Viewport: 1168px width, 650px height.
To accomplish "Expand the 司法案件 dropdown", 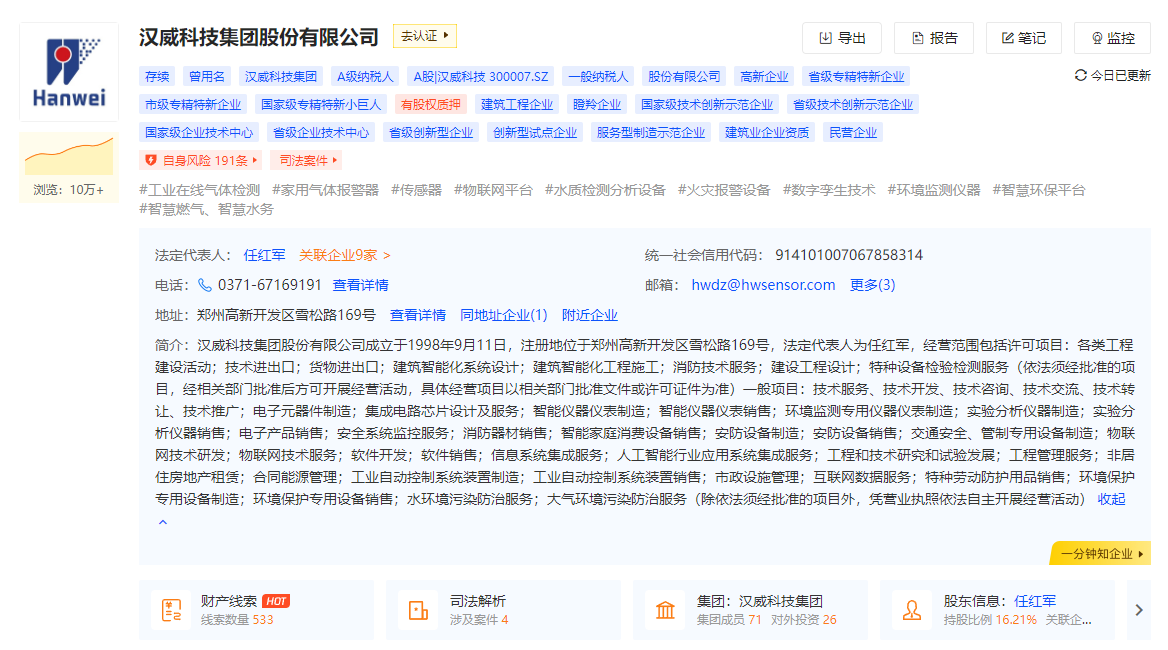I will click(x=308, y=160).
